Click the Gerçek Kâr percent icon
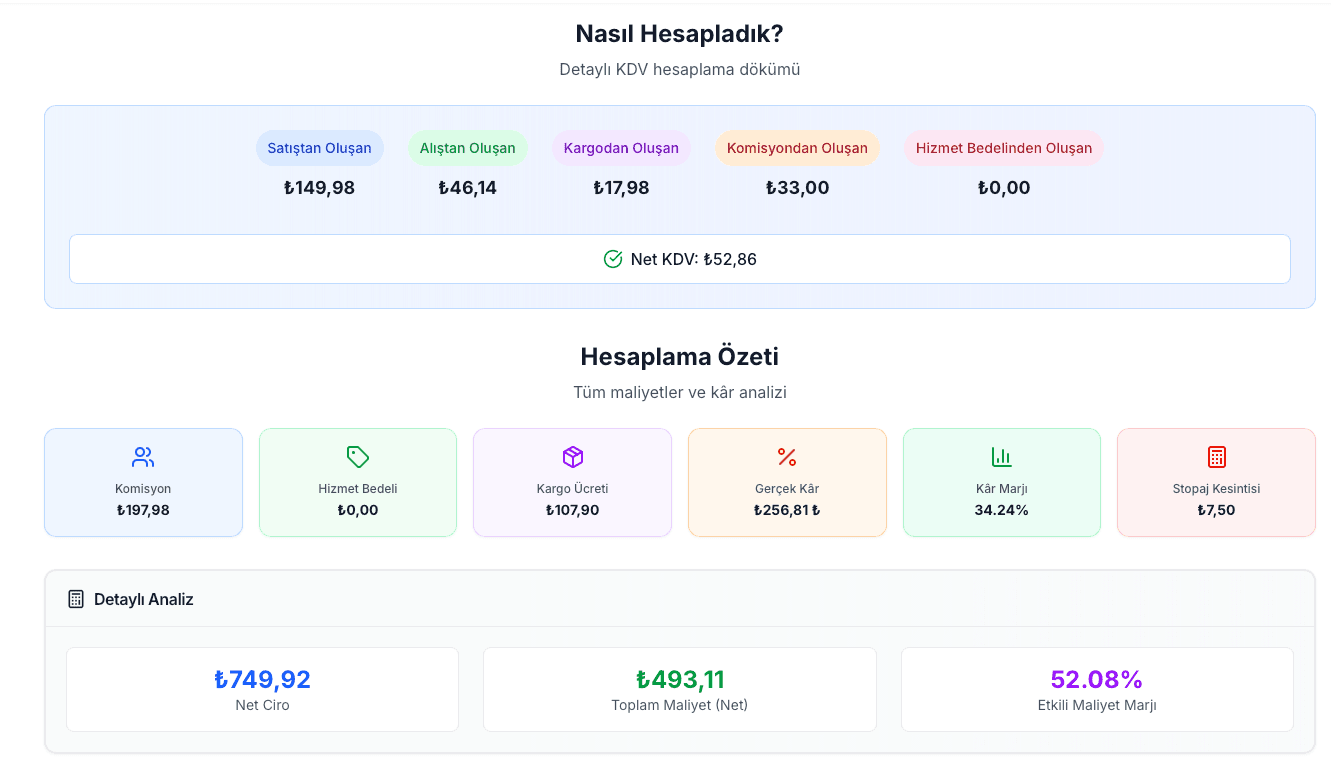 pos(787,457)
